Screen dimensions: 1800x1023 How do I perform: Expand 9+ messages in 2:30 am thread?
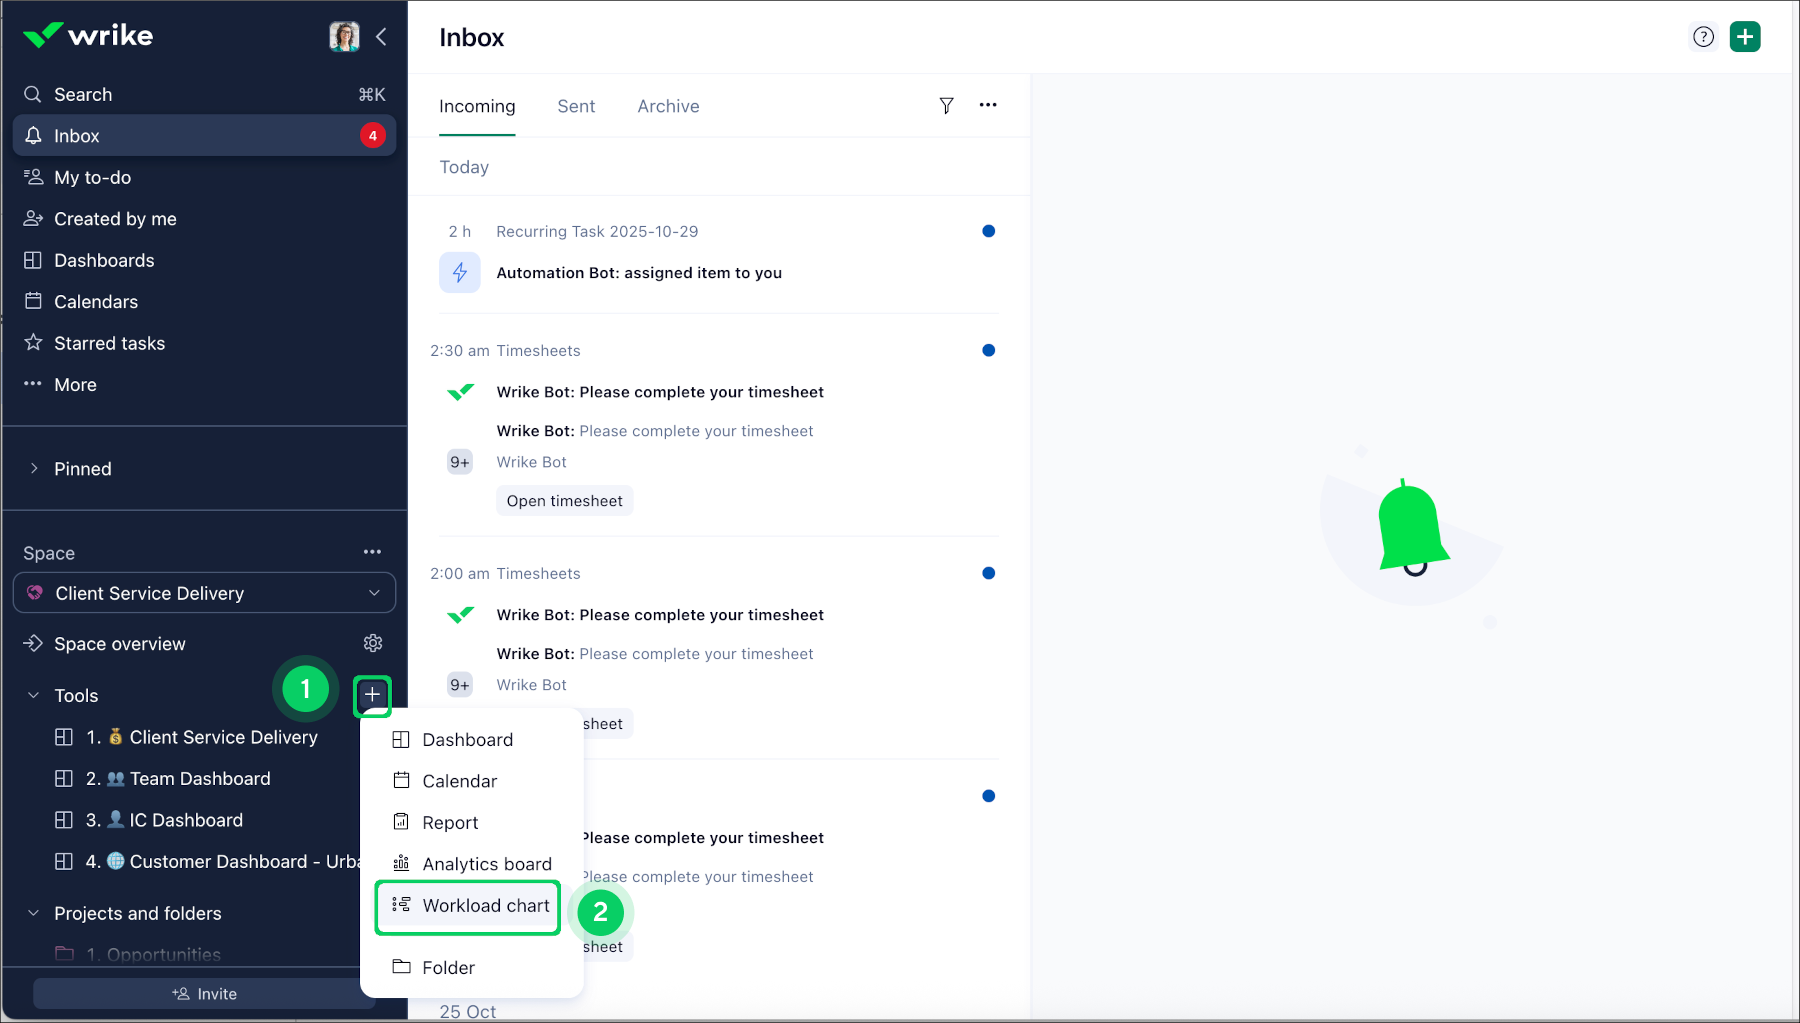pos(460,462)
